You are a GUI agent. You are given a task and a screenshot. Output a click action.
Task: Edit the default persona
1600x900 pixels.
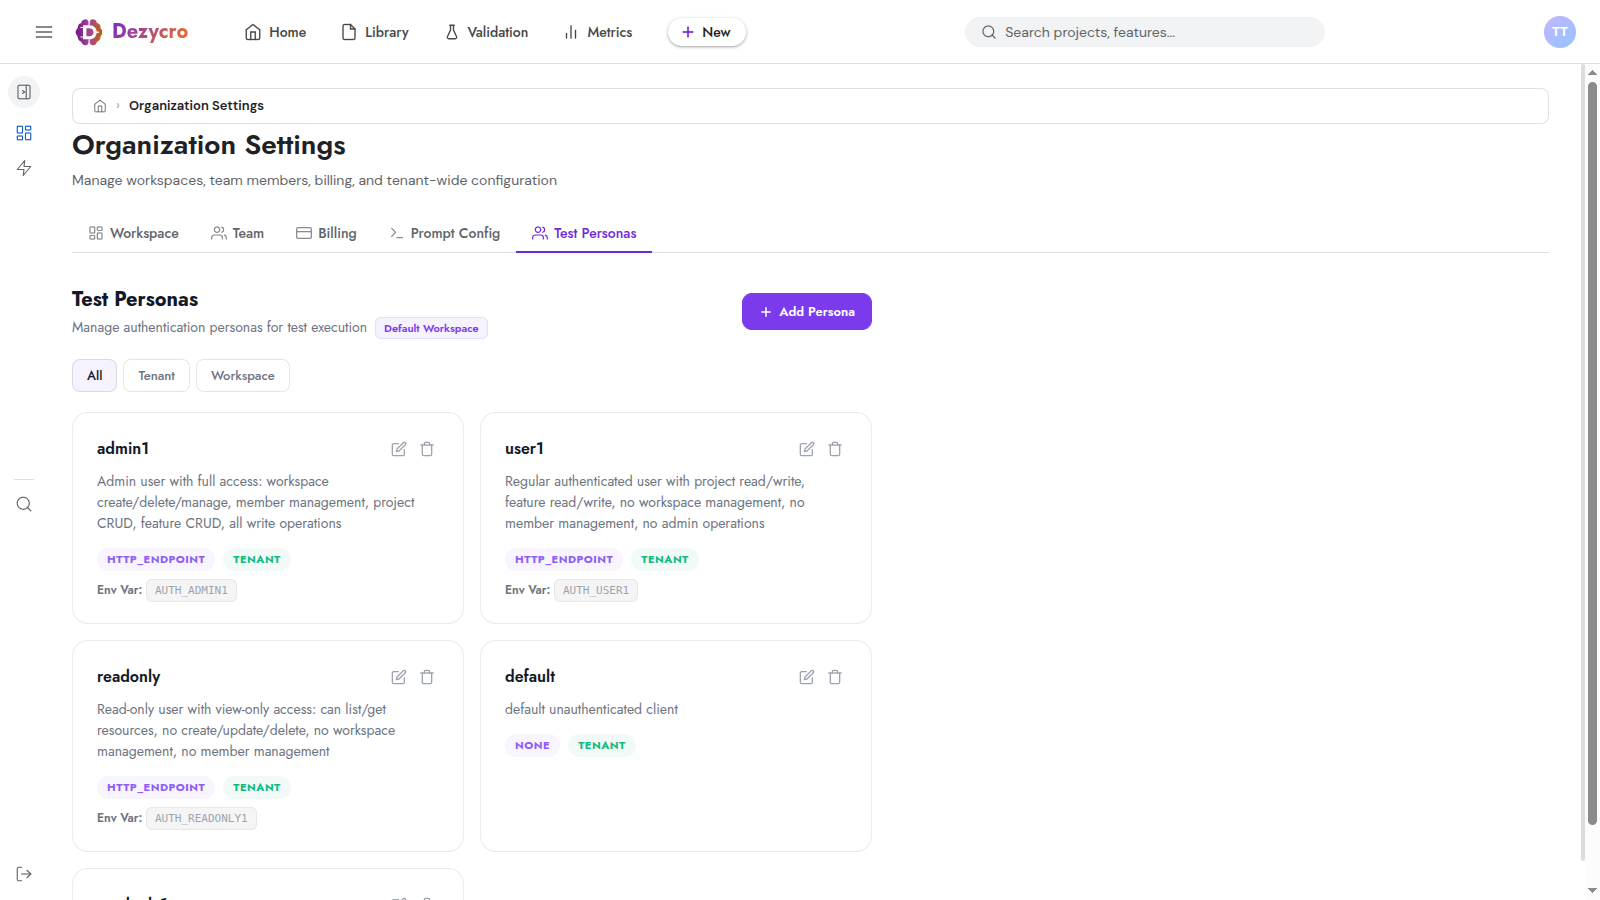point(807,677)
